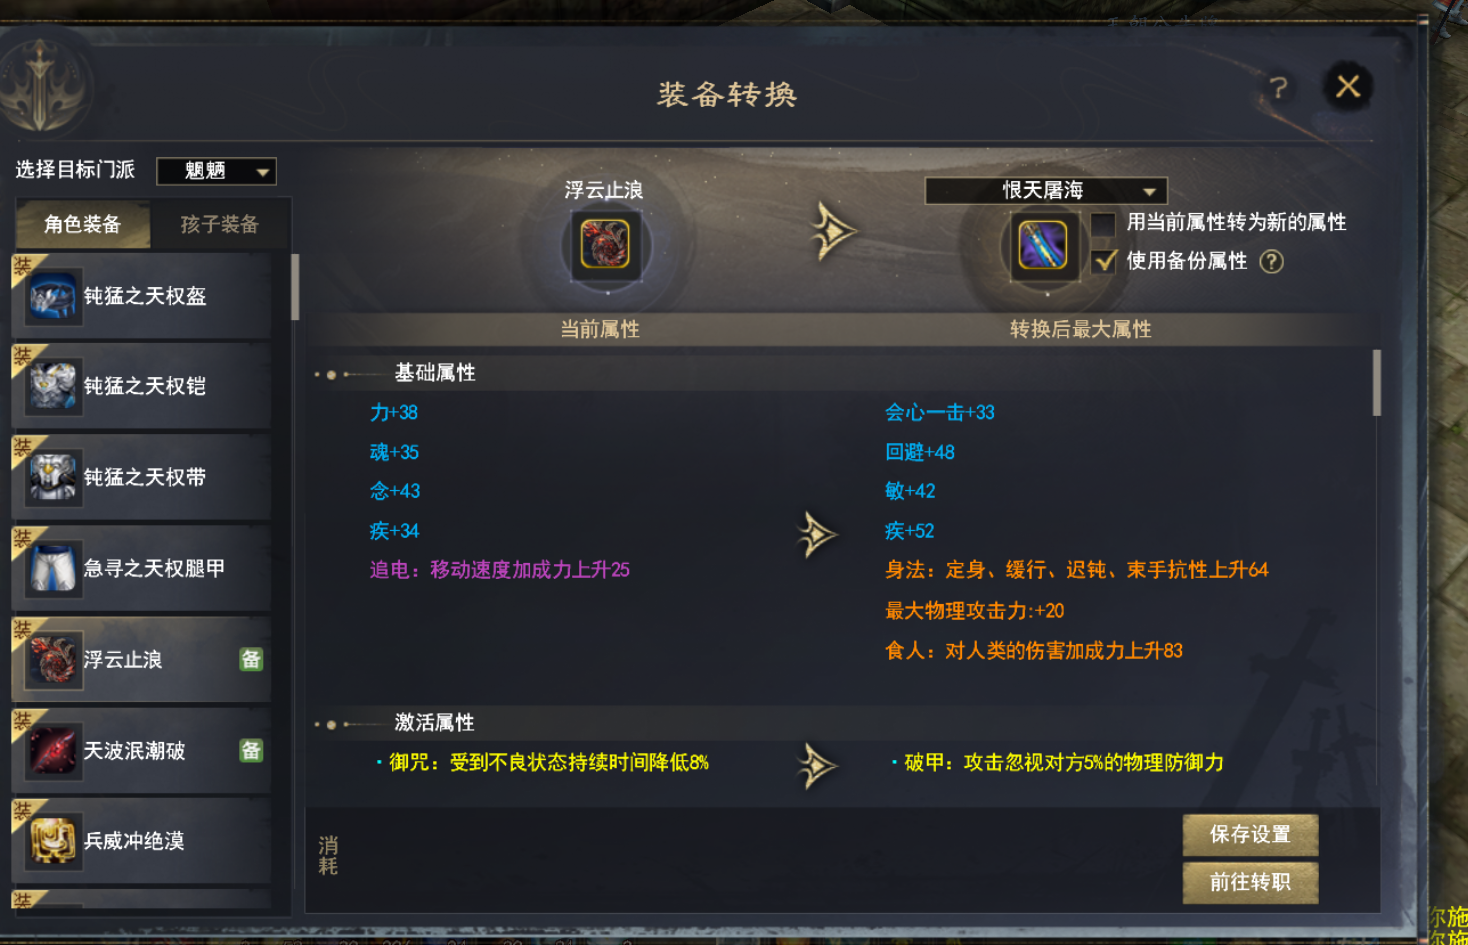
Task: Click the 恨天屠海 target item slot
Action: [x=1043, y=245]
